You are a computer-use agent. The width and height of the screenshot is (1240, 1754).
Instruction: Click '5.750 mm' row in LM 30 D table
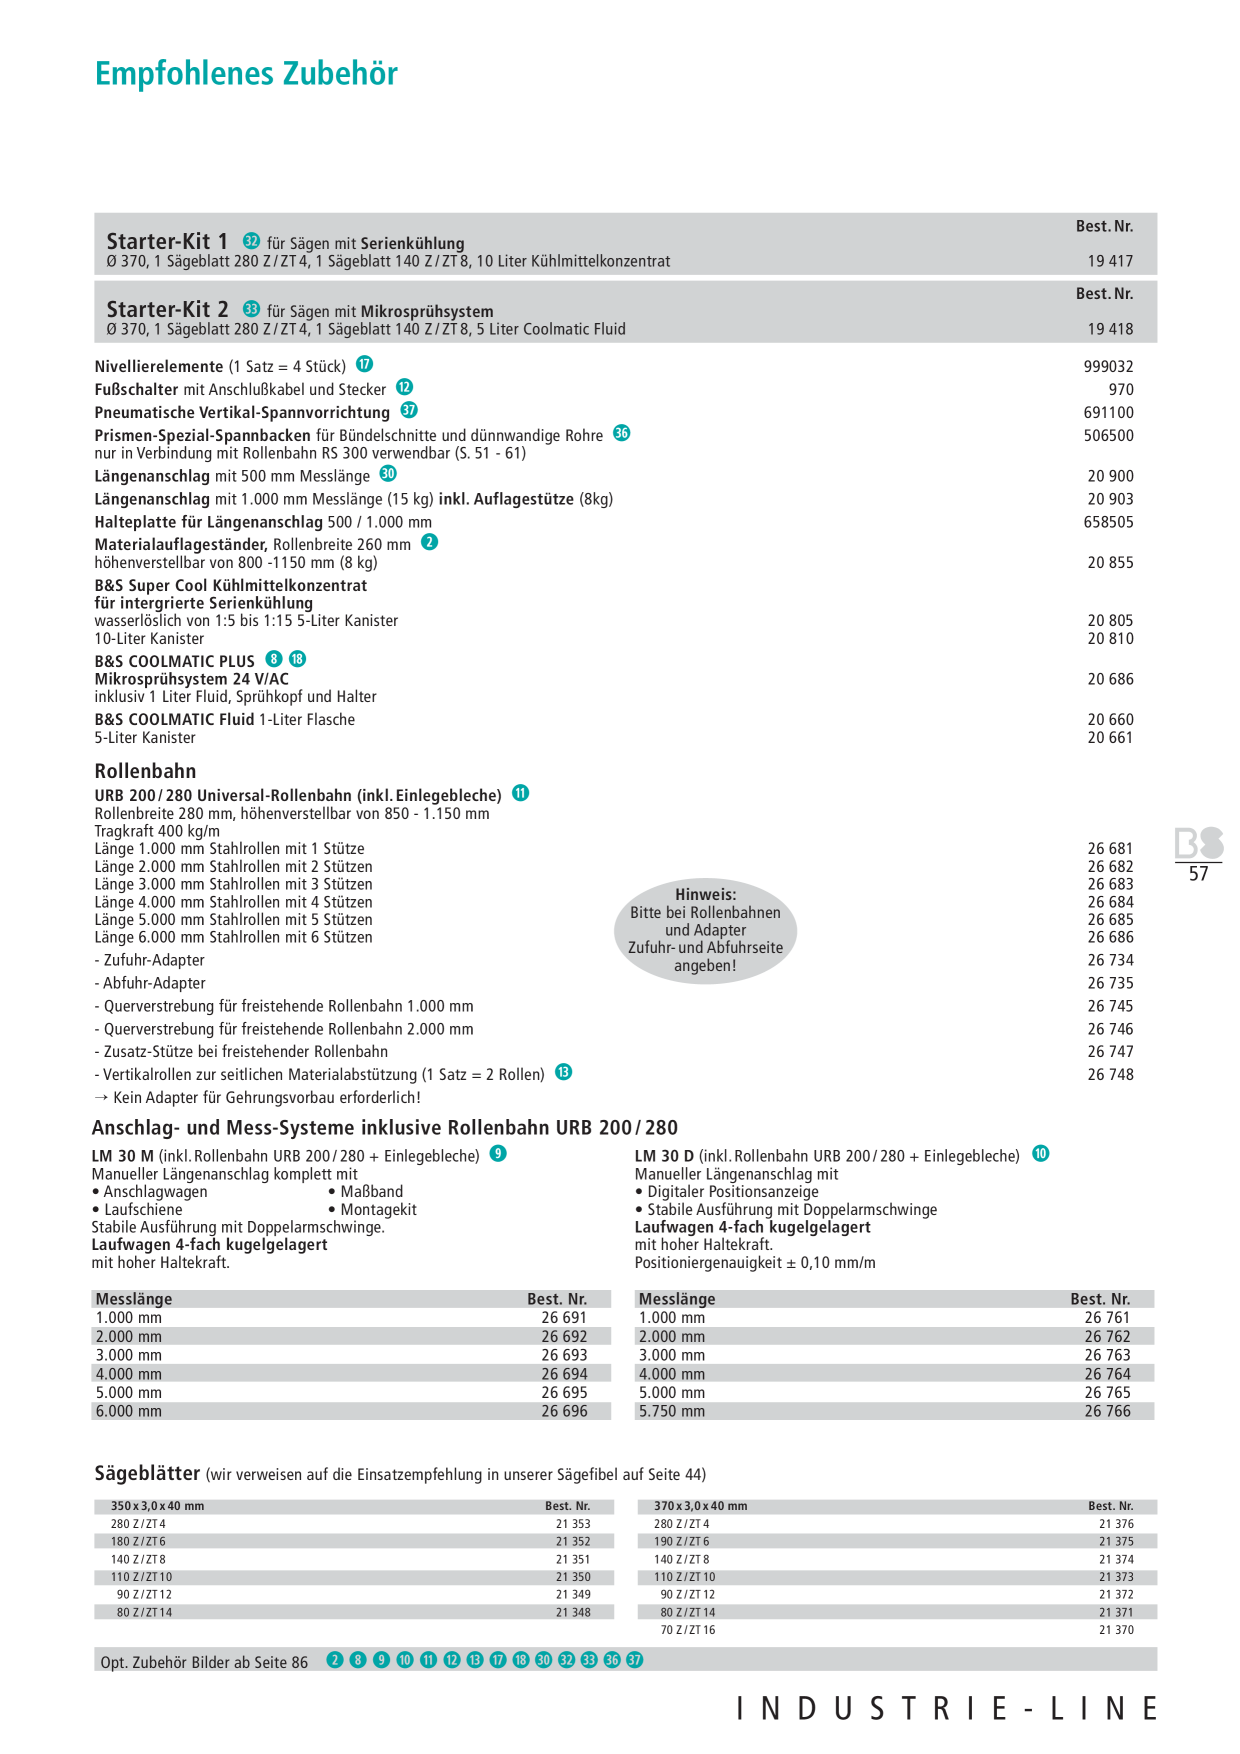pos(895,1412)
